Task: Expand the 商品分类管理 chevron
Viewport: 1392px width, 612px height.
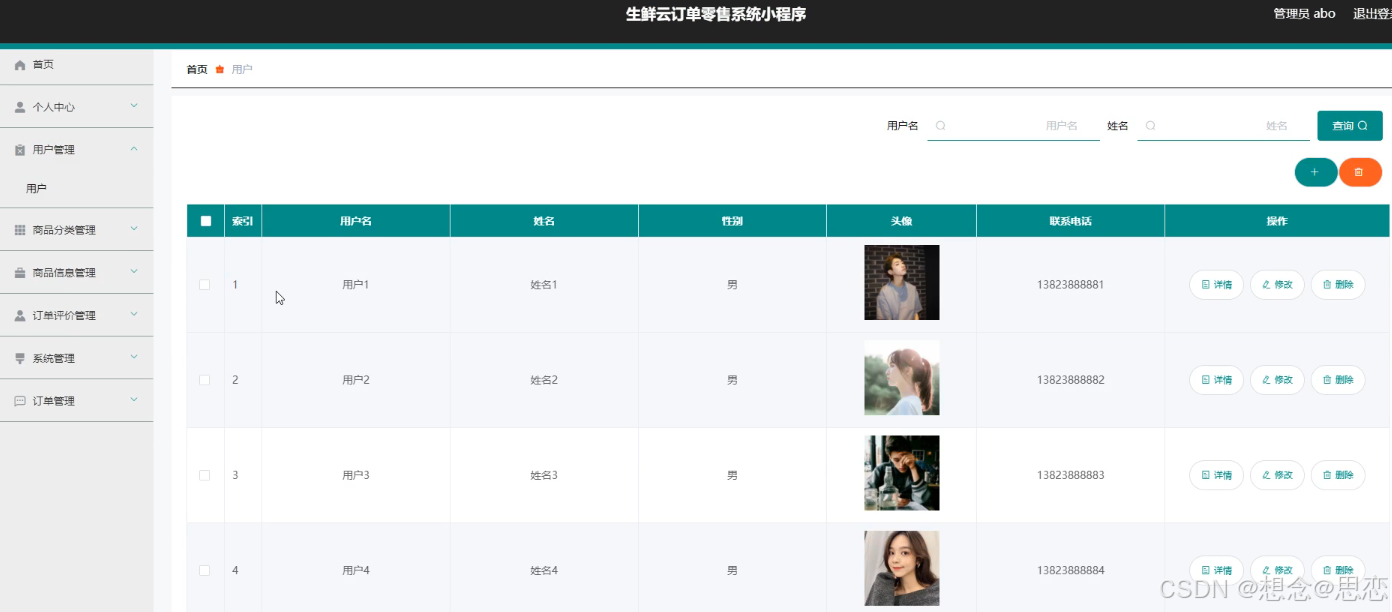Action: [x=134, y=229]
